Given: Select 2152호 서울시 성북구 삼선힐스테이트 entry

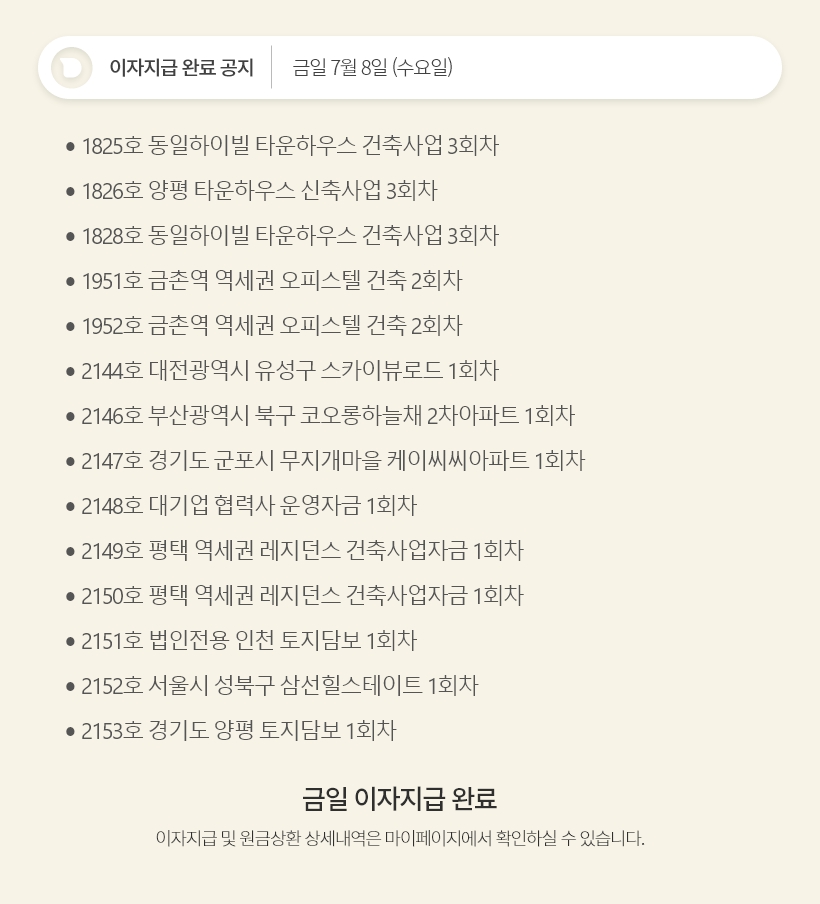Looking at the screenshot, I should [x=280, y=686].
